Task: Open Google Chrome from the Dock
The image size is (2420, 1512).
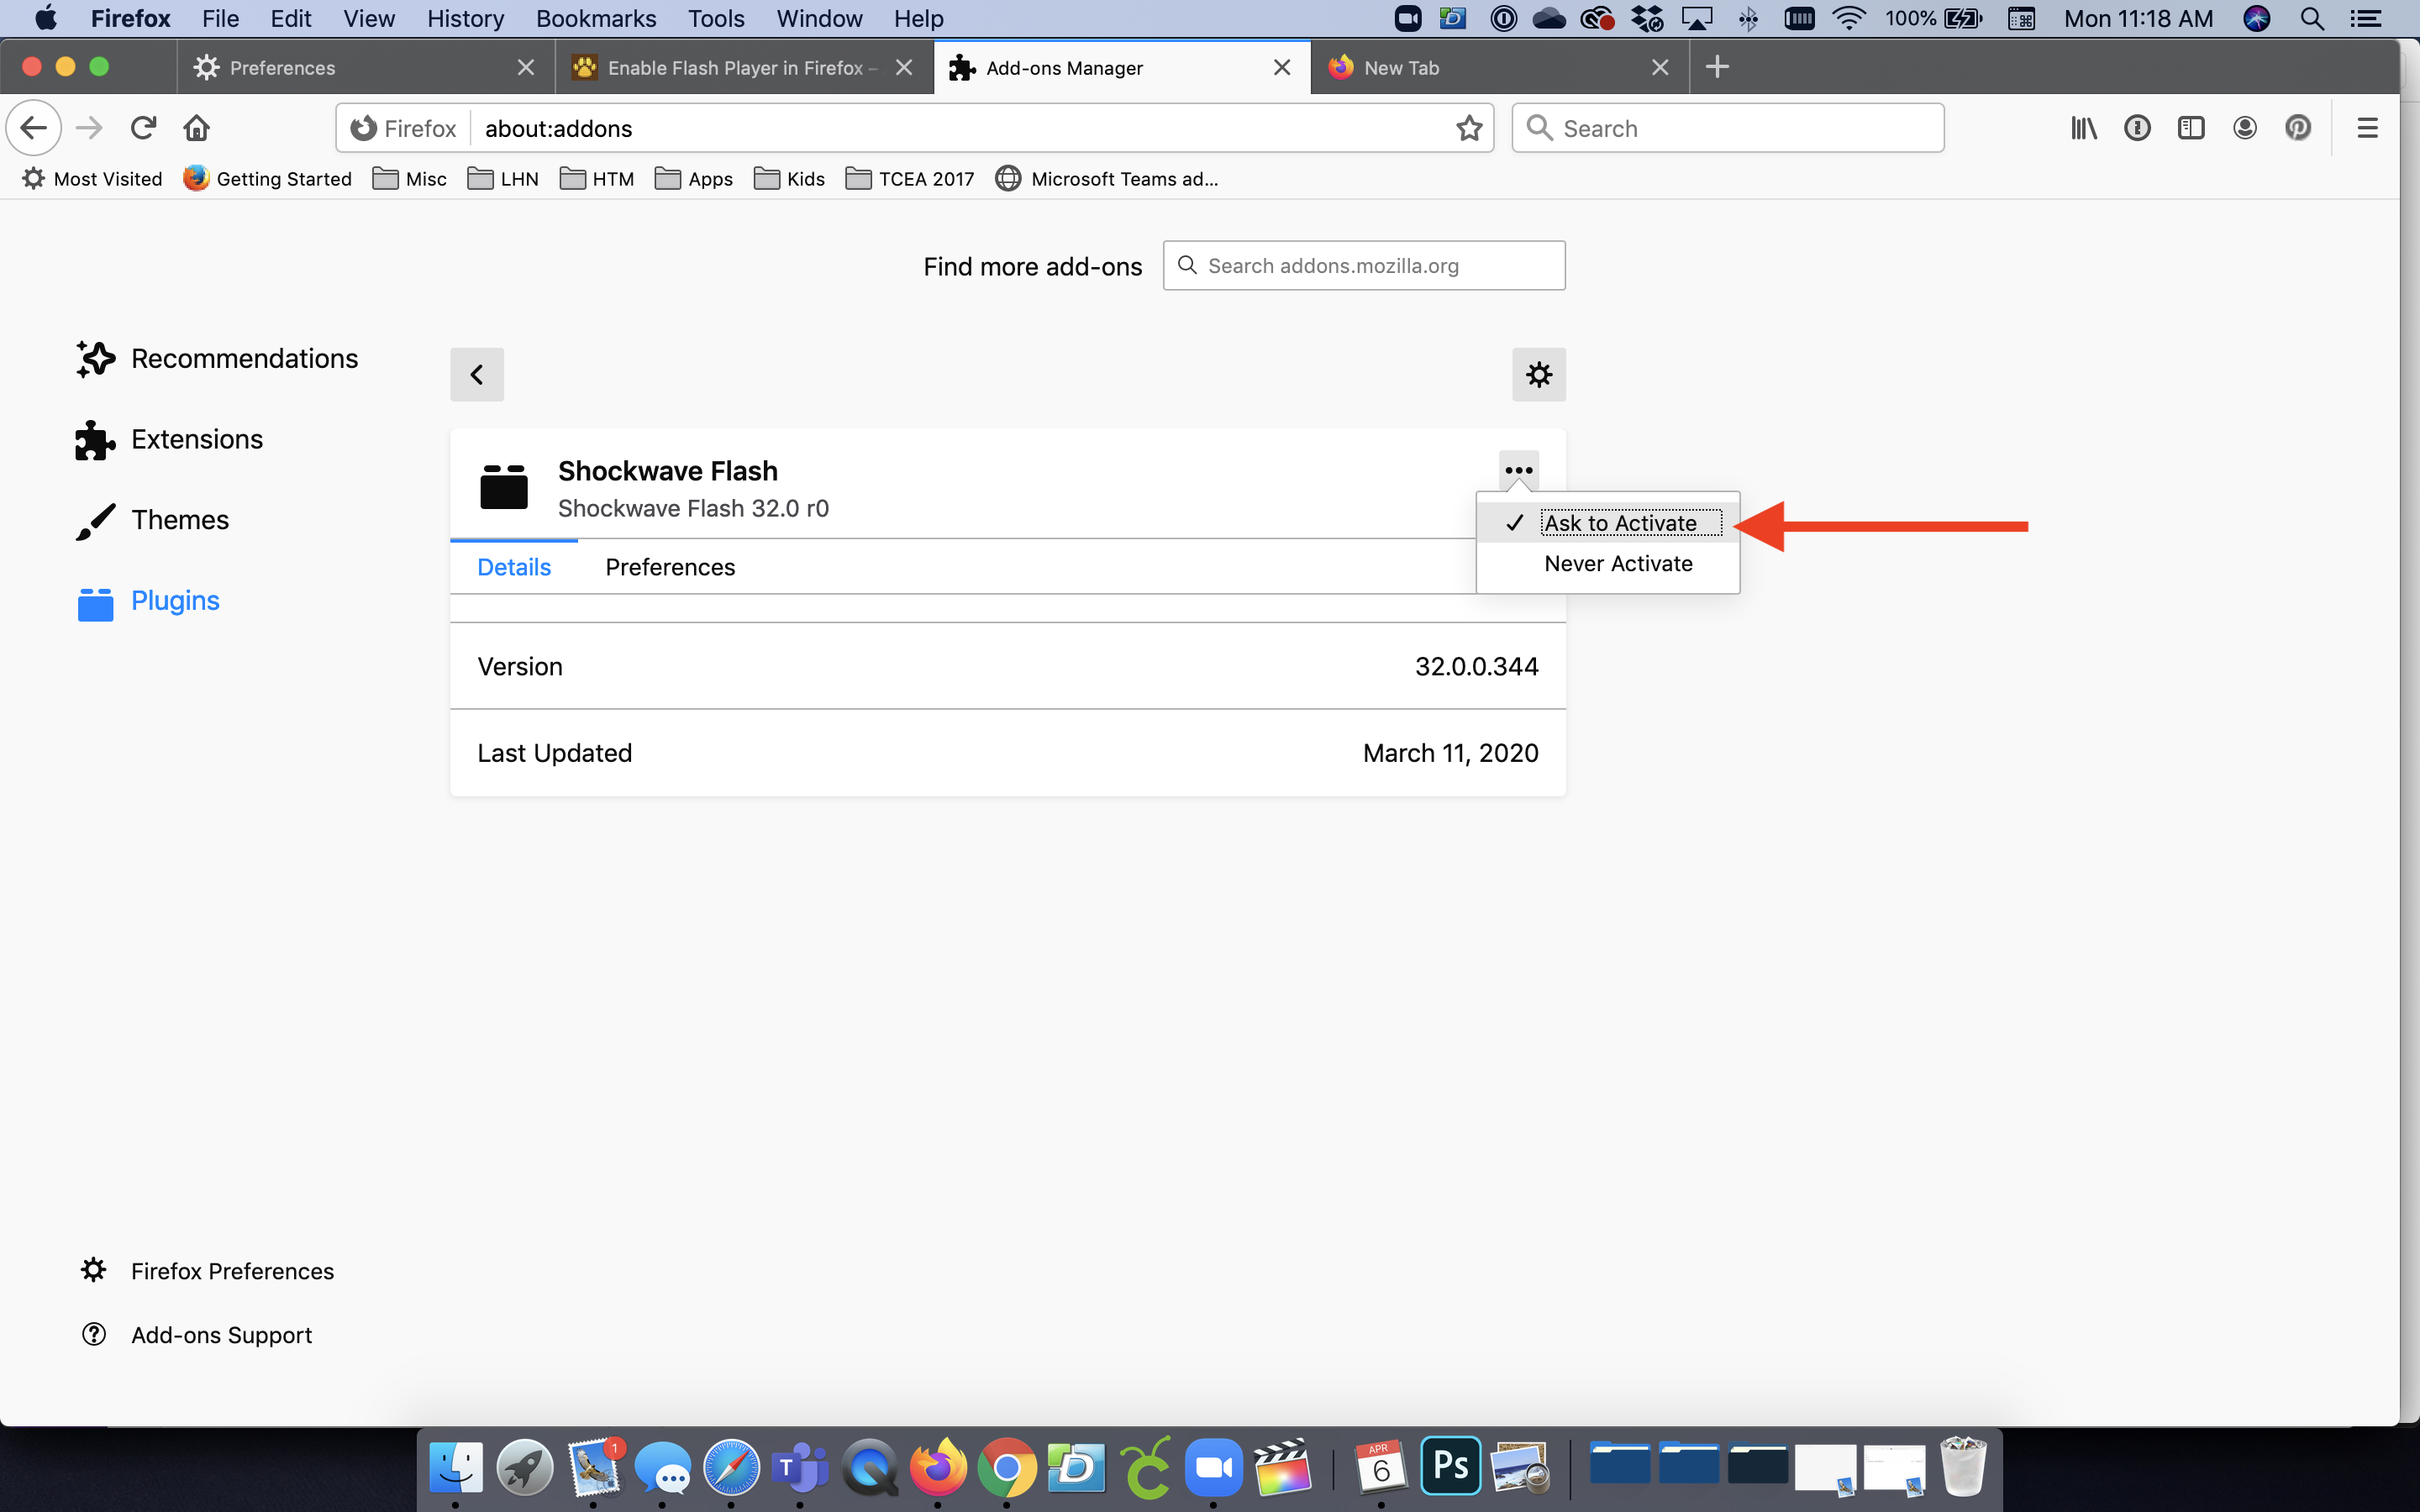Action: (x=1007, y=1468)
